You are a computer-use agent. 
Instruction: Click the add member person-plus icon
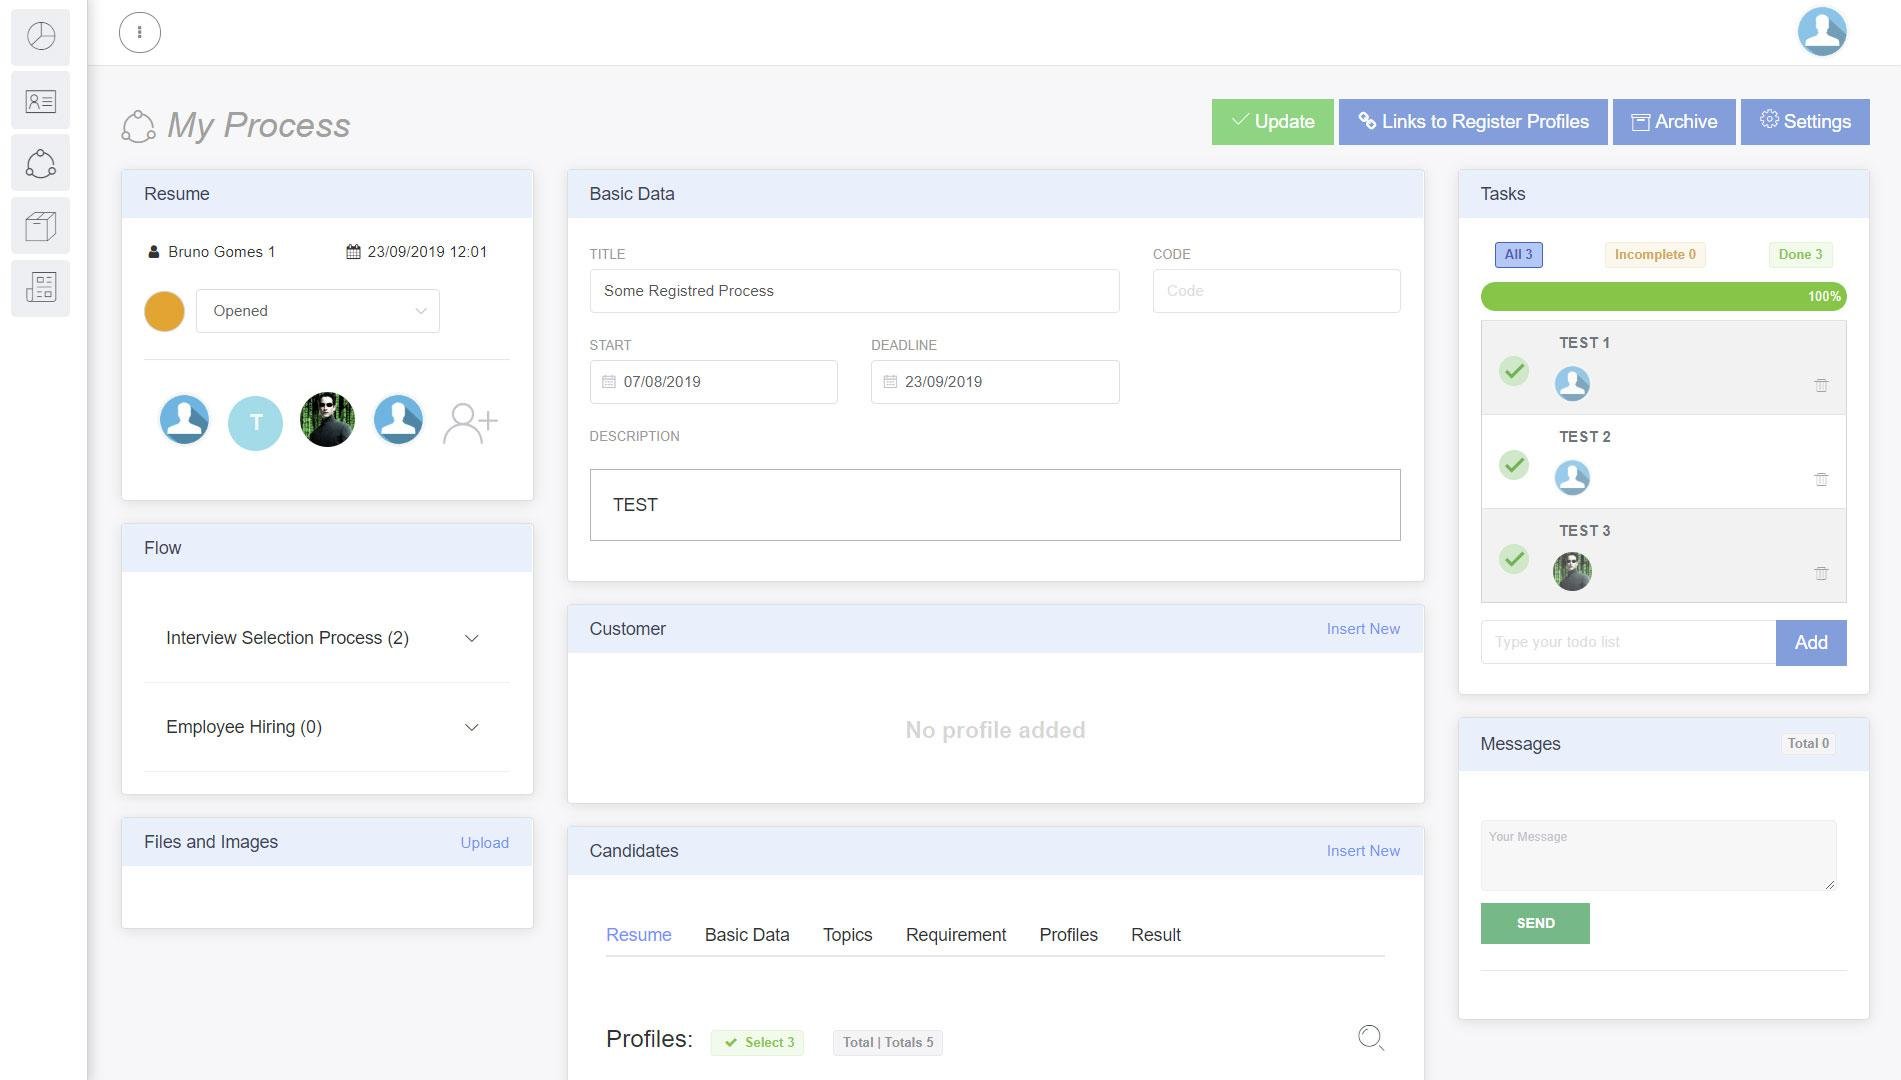pos(470,422)
